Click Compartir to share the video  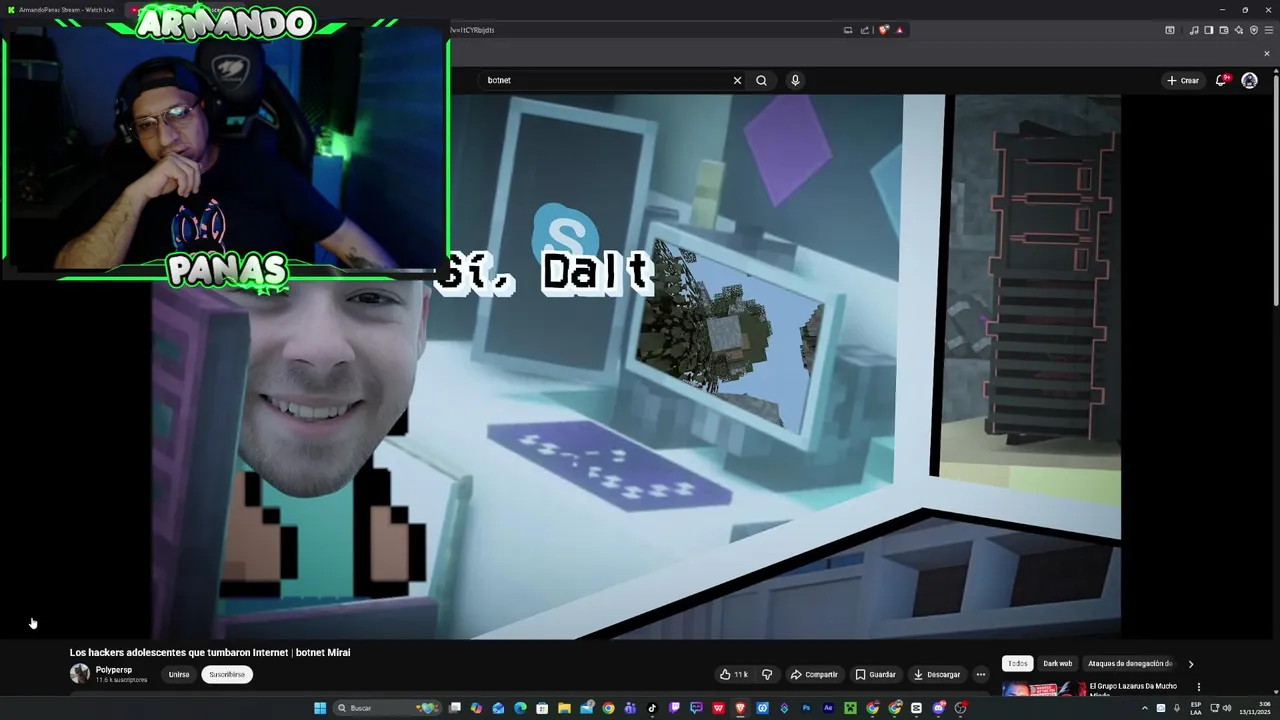pos(814,674)
